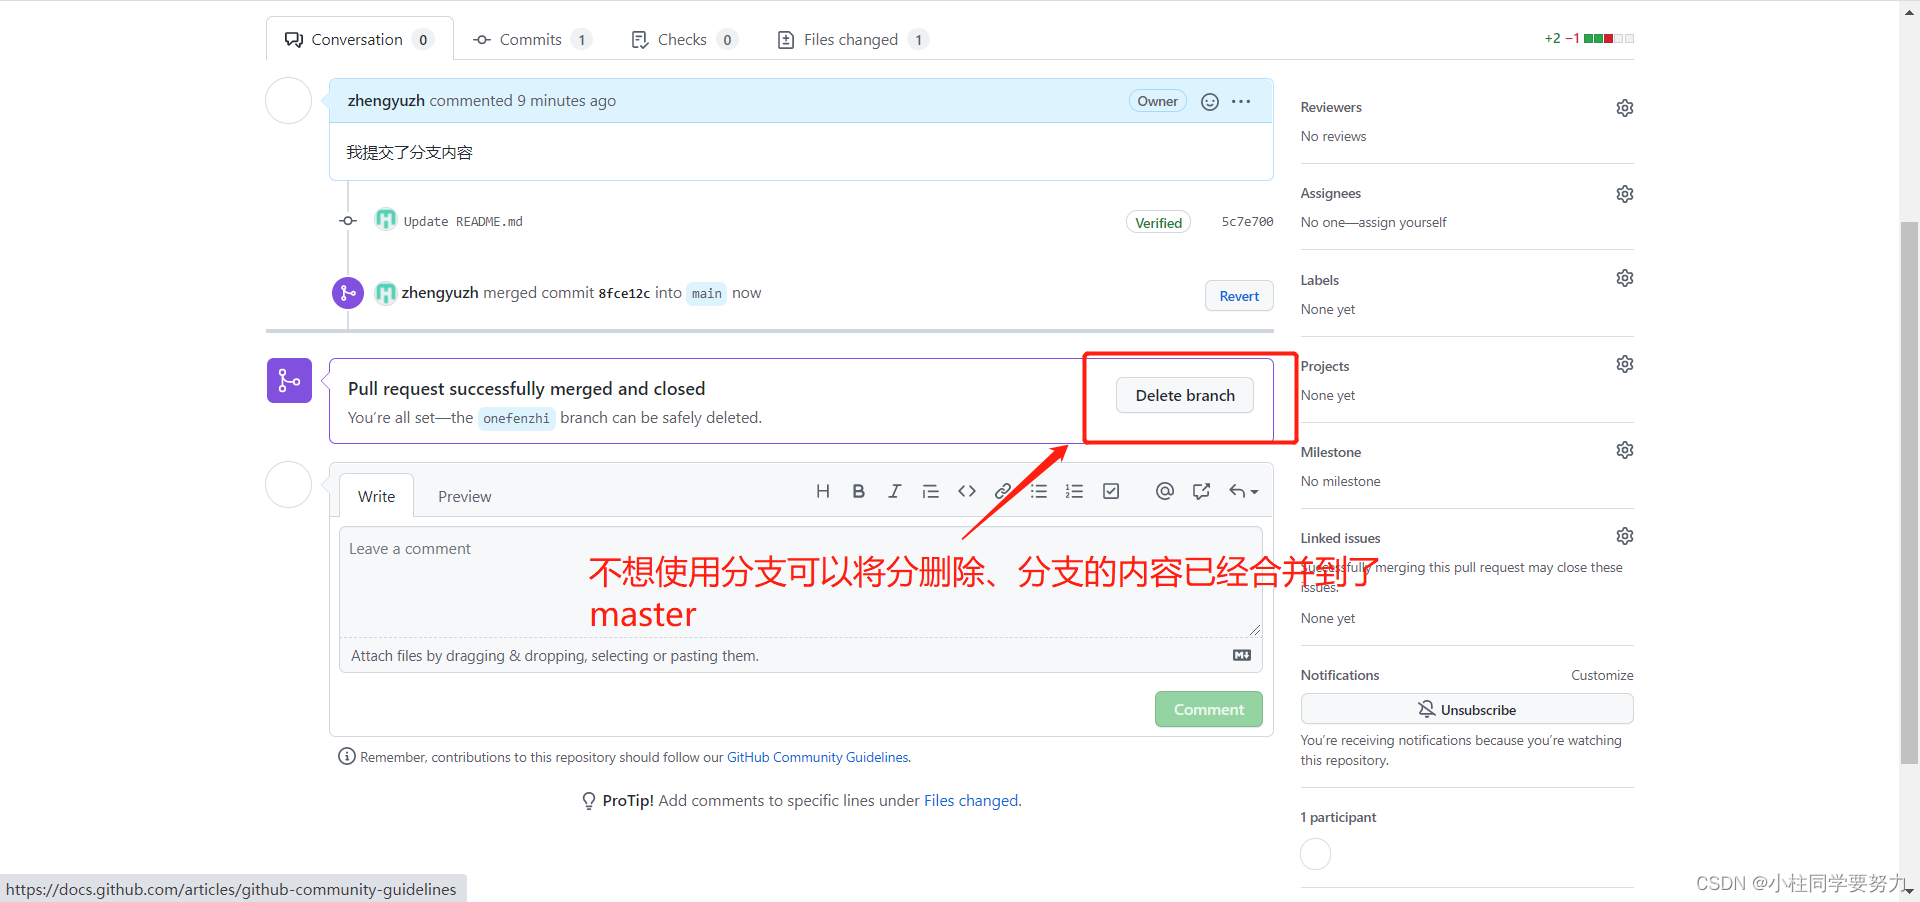
Task: Toggle bold formatting in comment toolbar
Action: tap(858, 491)
